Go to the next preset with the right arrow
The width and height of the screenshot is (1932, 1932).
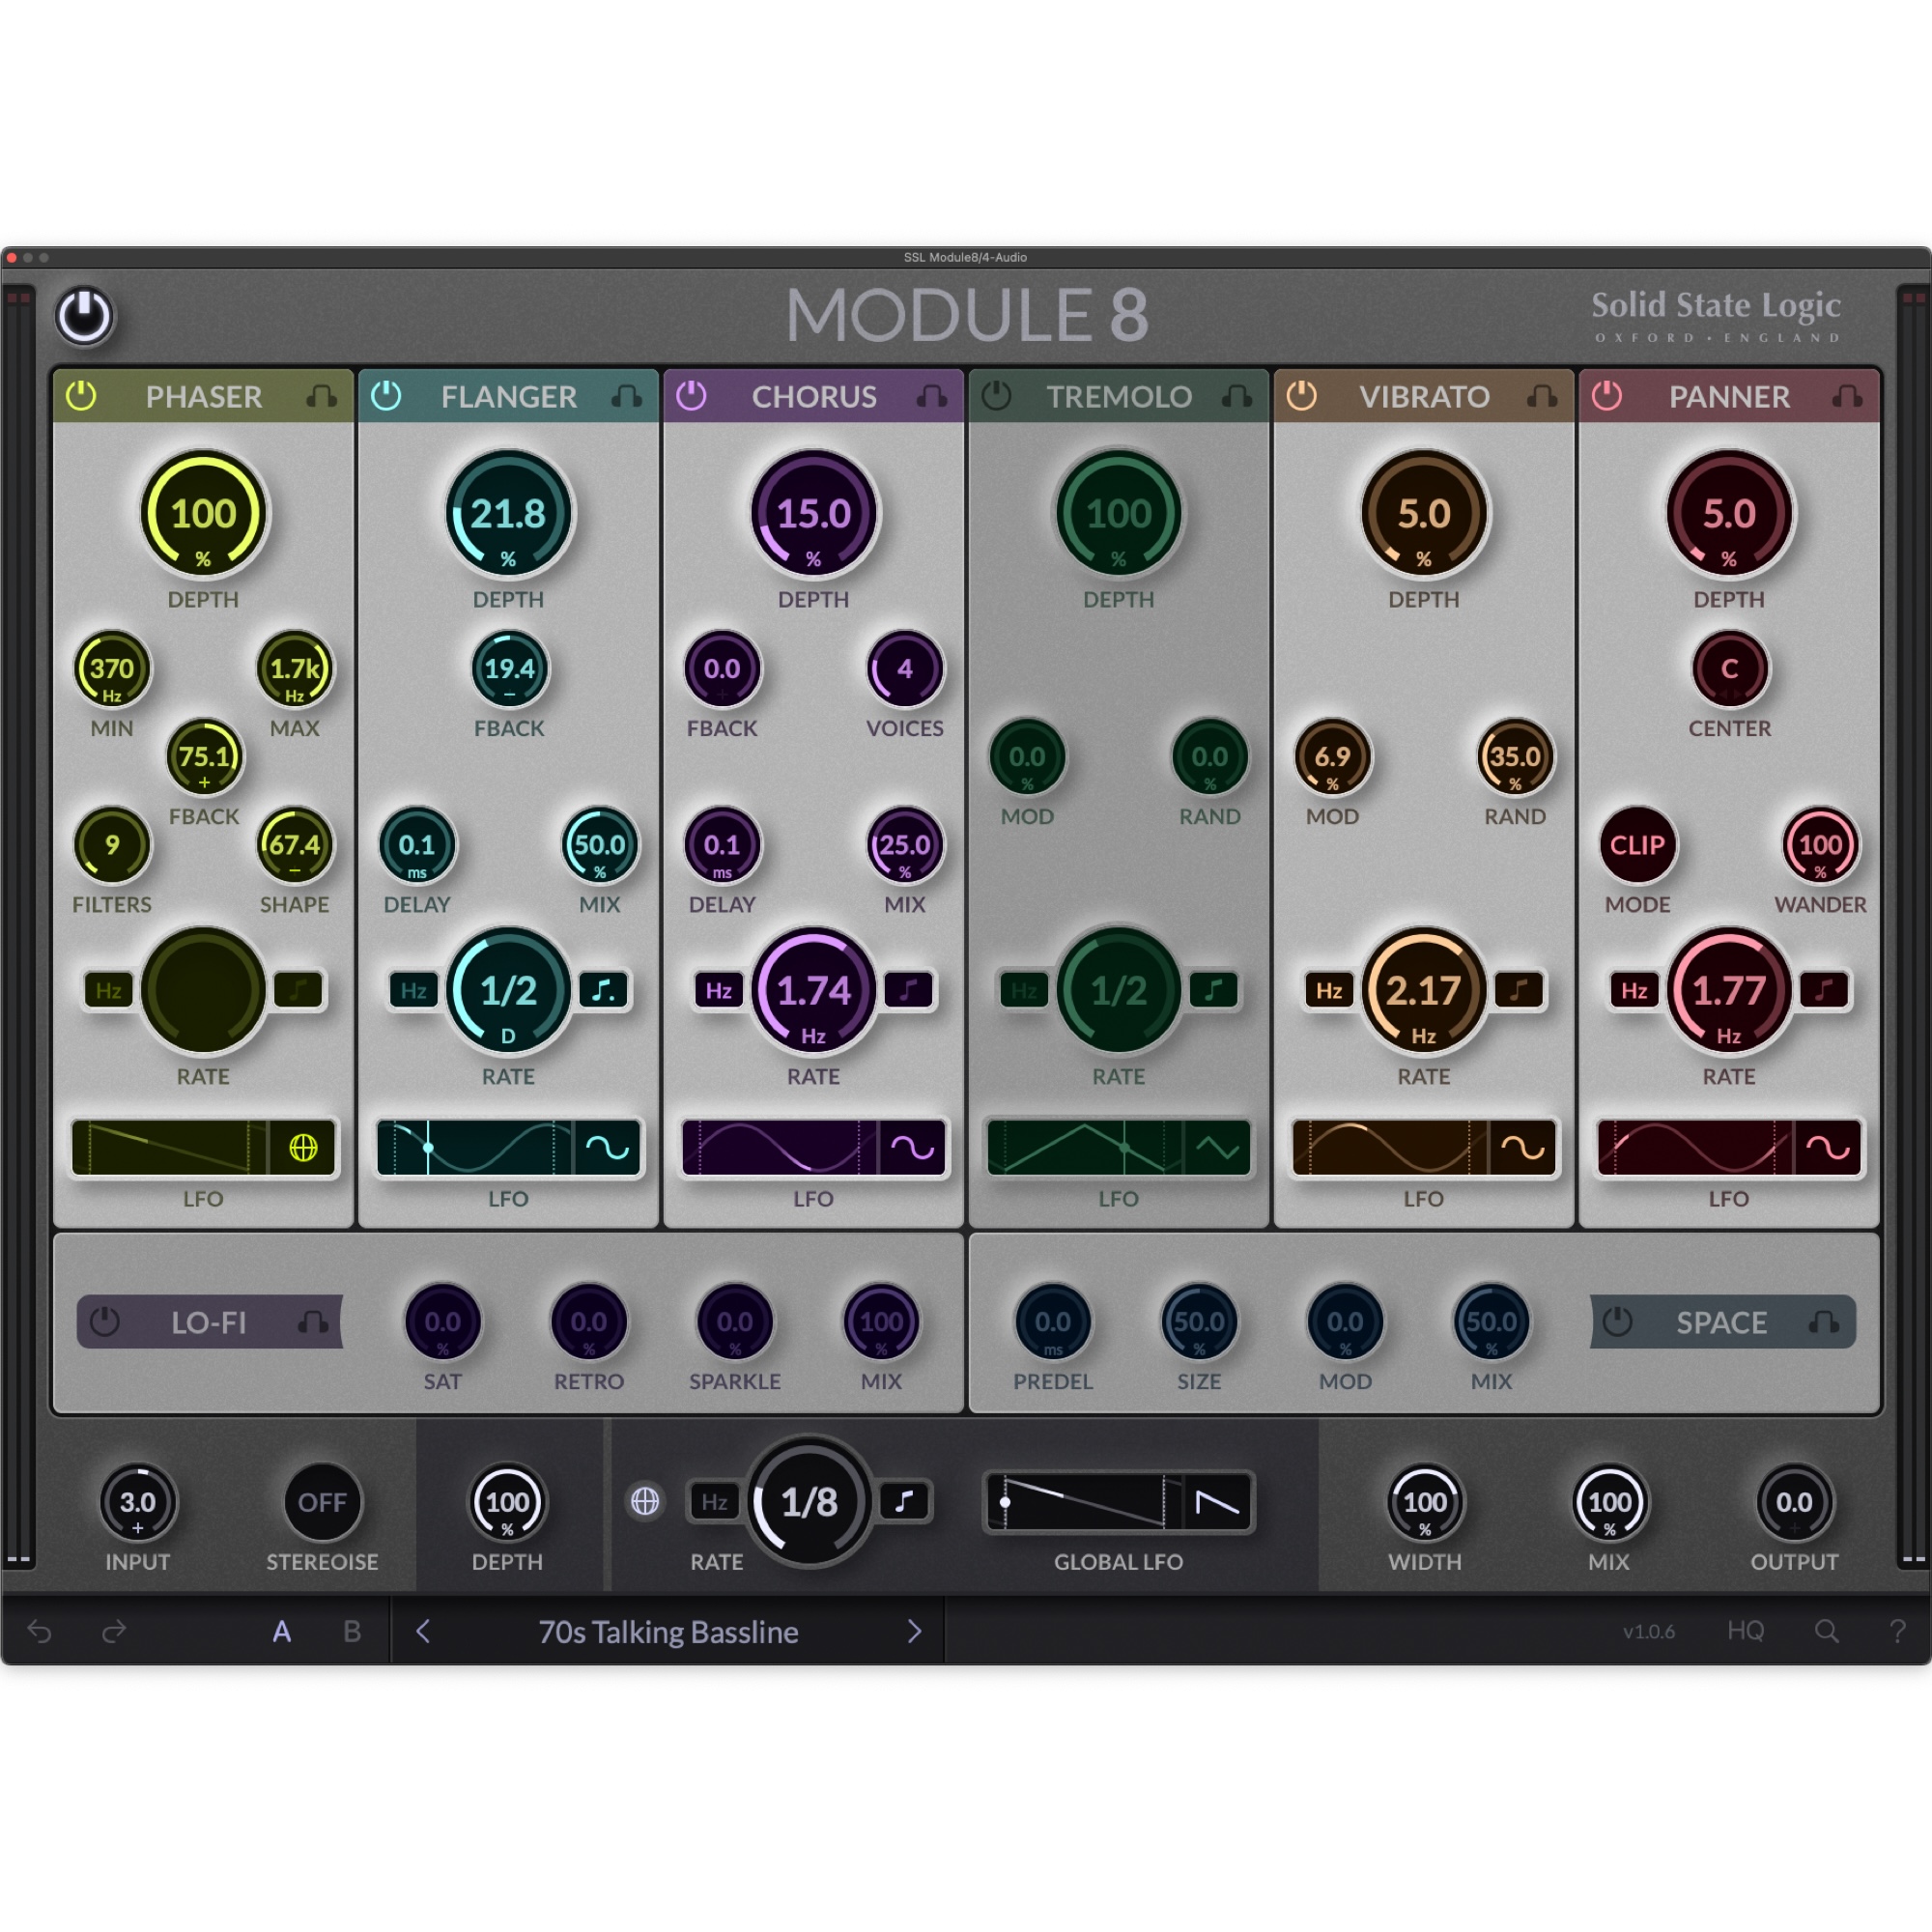914,1631
